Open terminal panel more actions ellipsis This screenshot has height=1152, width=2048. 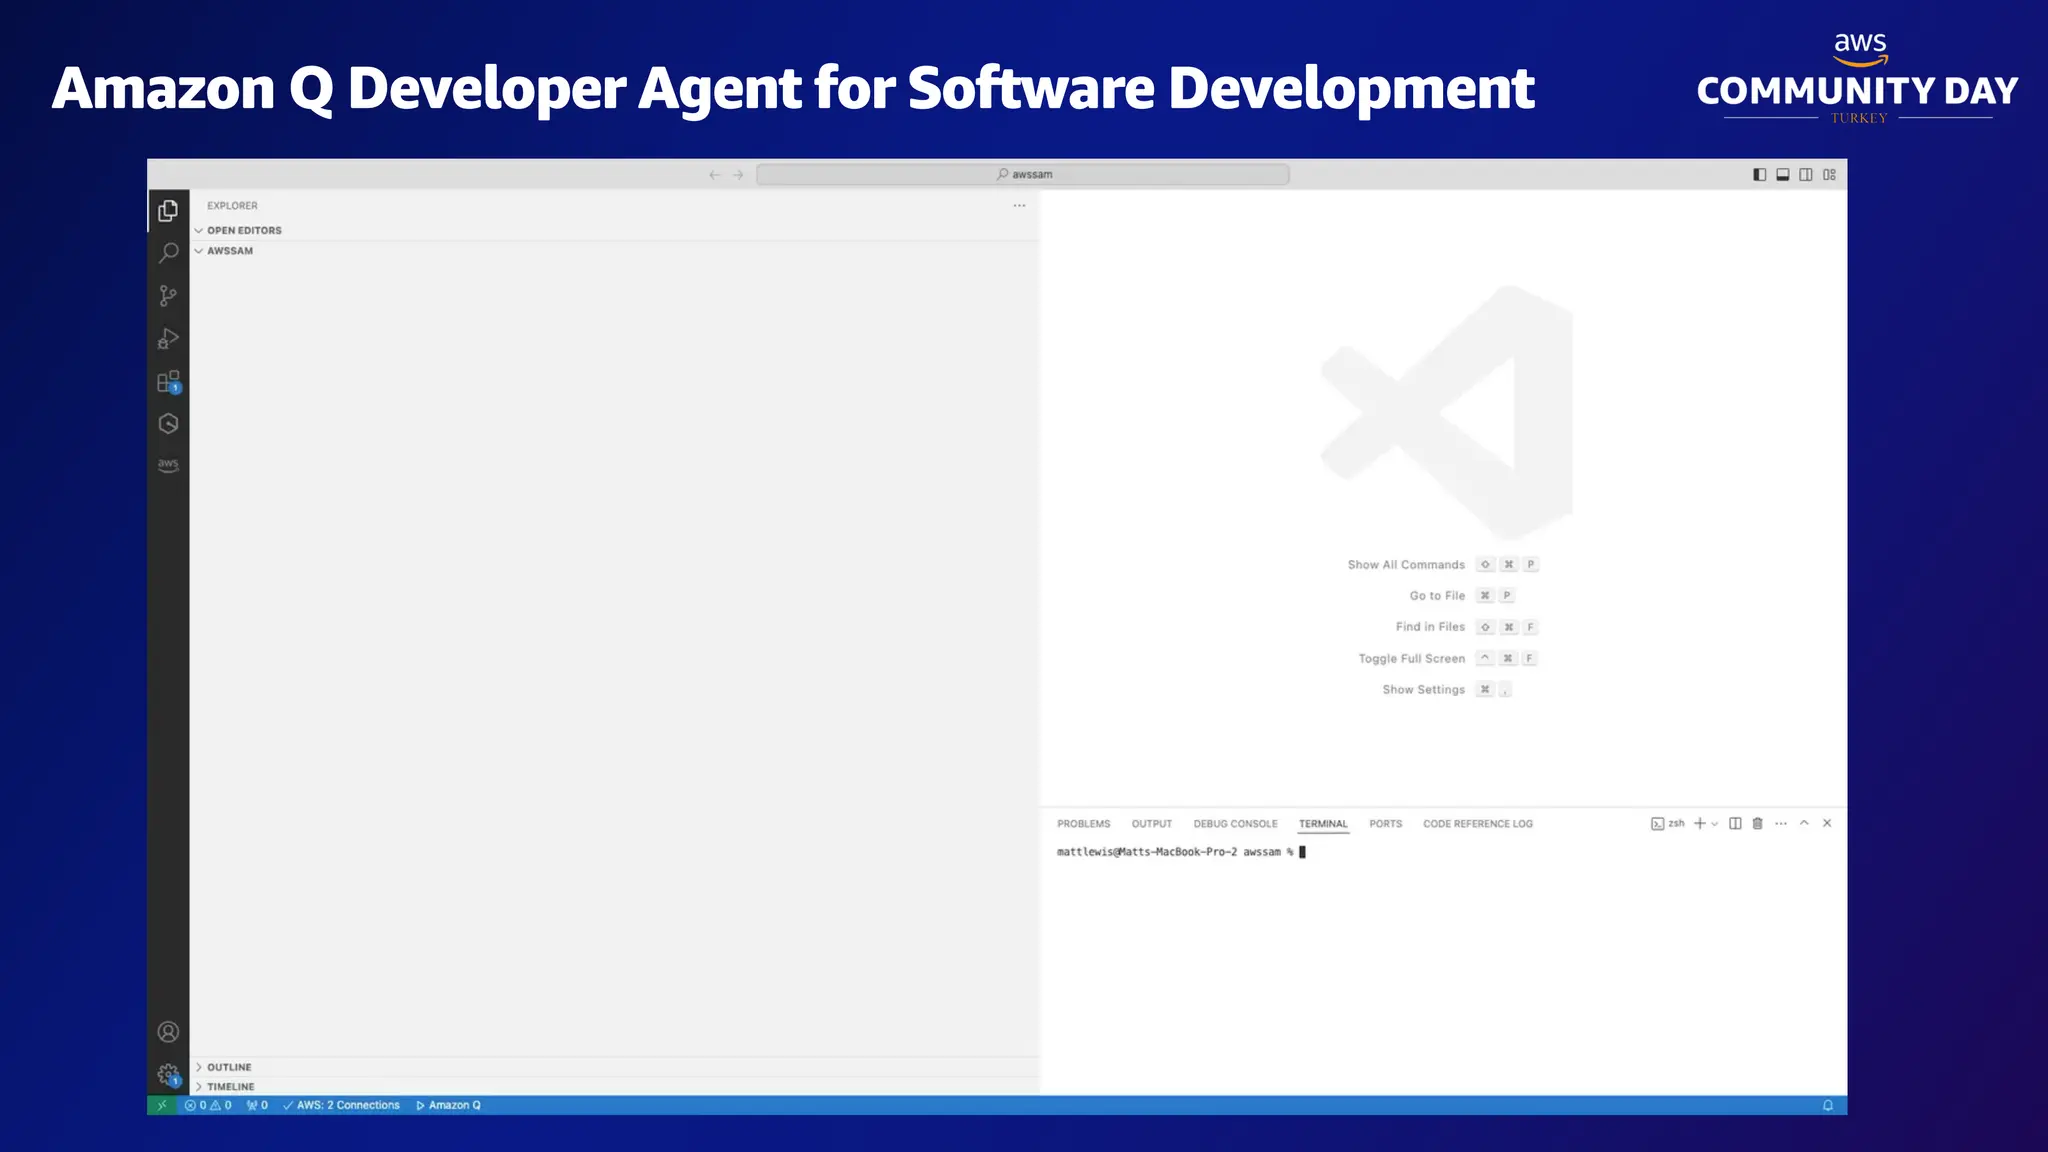point(1781,824)
